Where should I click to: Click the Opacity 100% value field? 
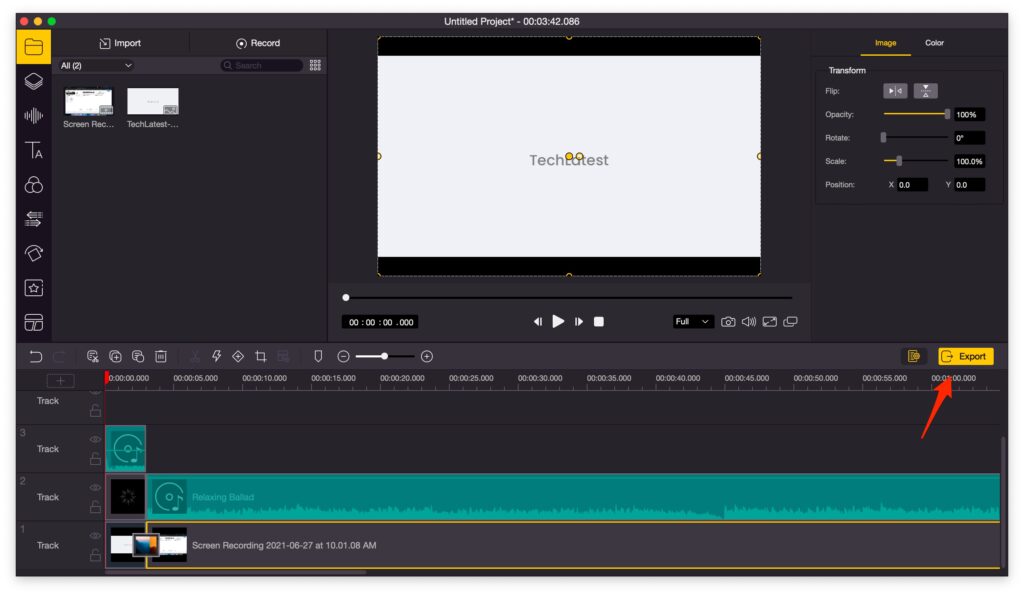(970, 114)
